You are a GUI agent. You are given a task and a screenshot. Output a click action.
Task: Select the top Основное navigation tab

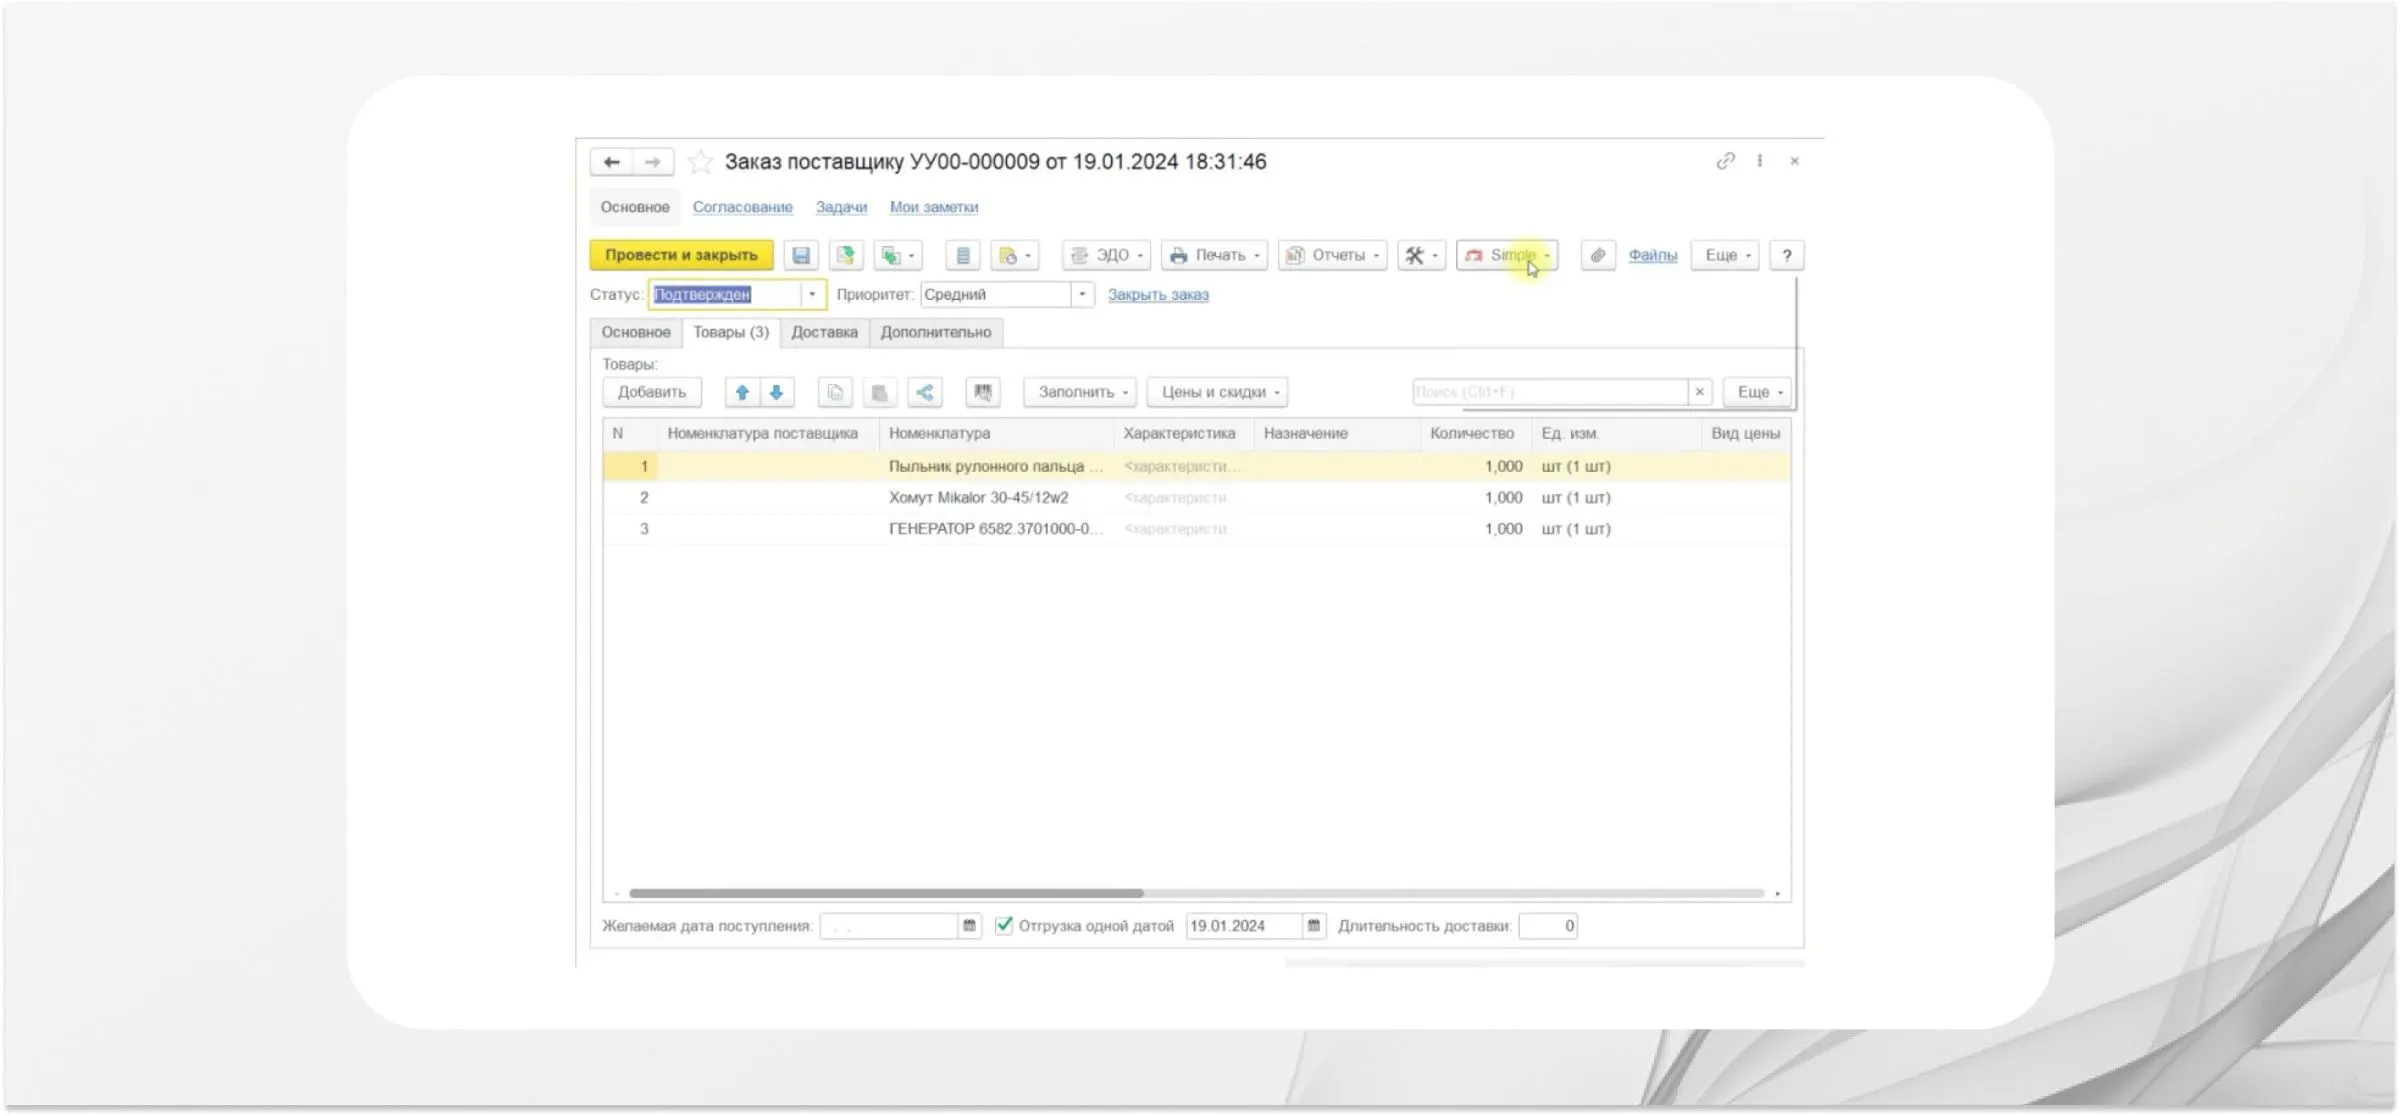(635, 207)
